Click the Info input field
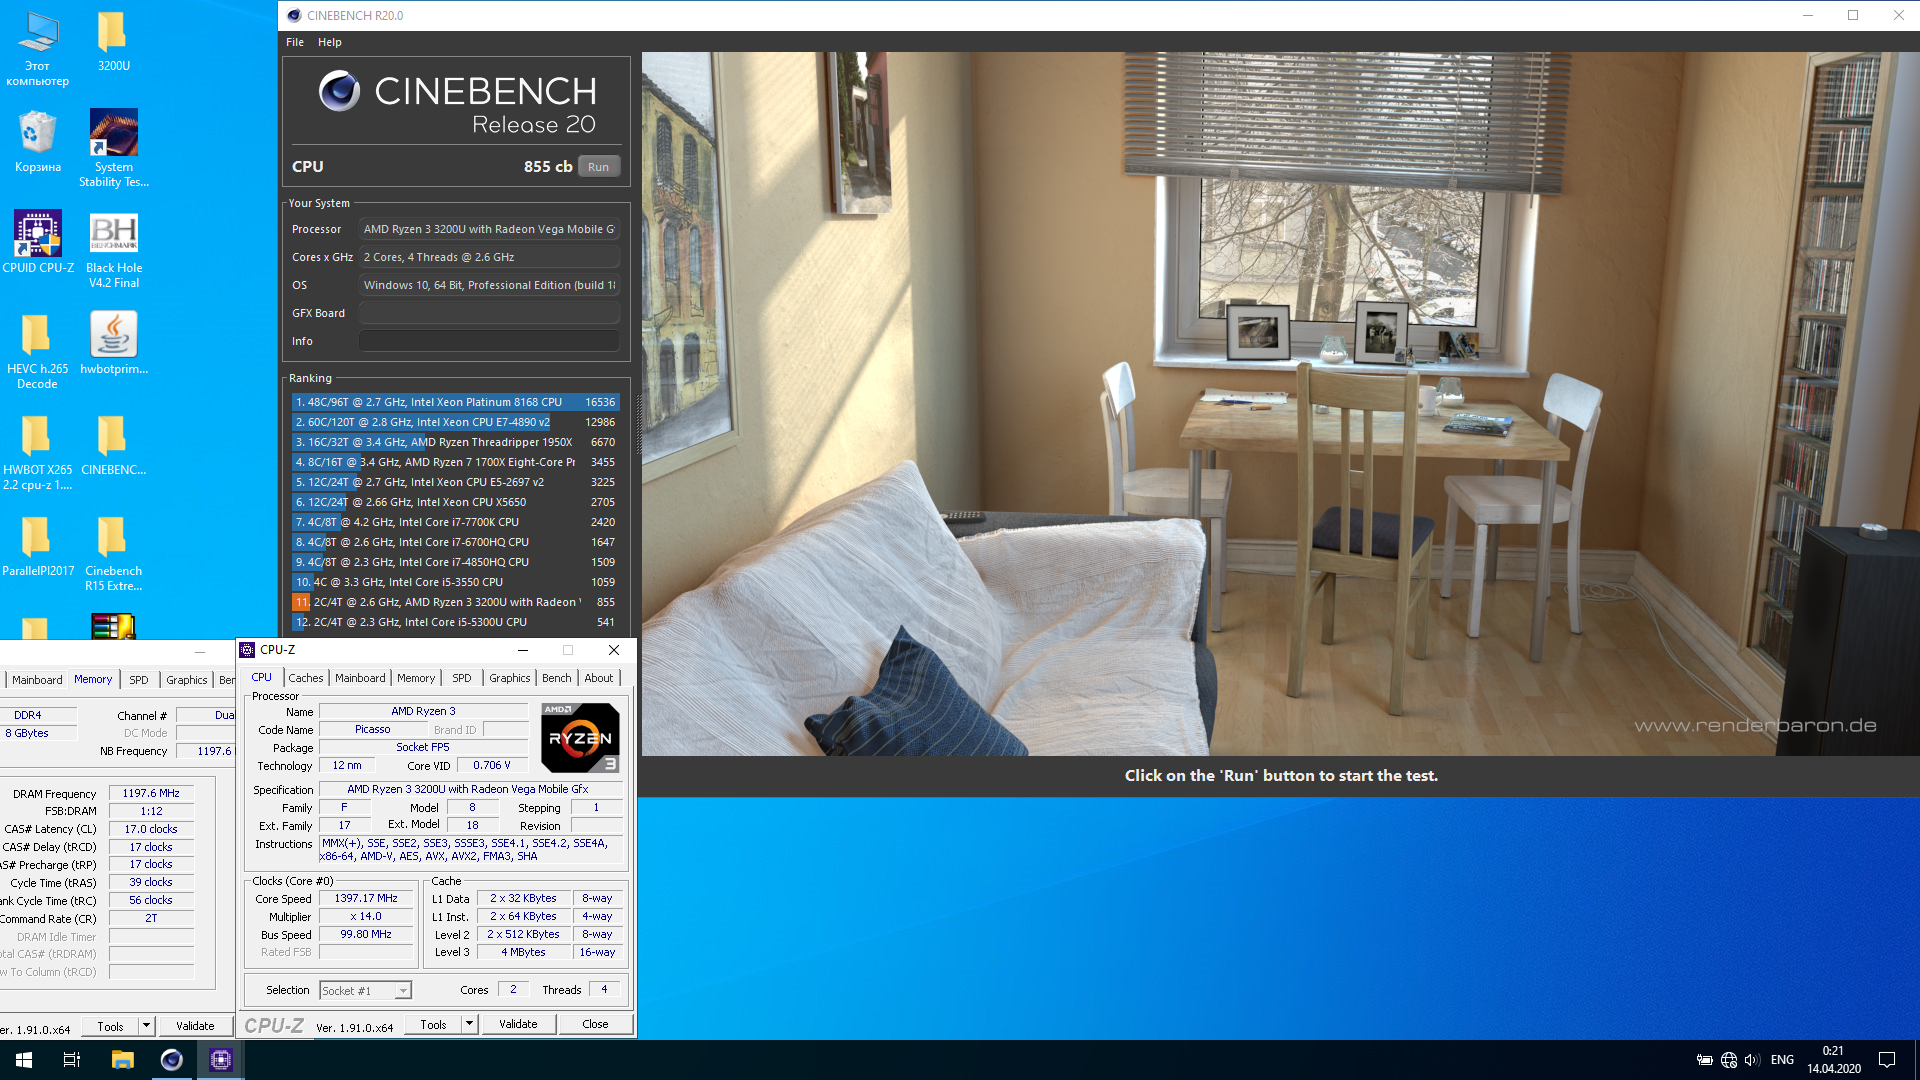Image resolution: width=1920 pixels, height=1080 pixels. pos(489,341)
